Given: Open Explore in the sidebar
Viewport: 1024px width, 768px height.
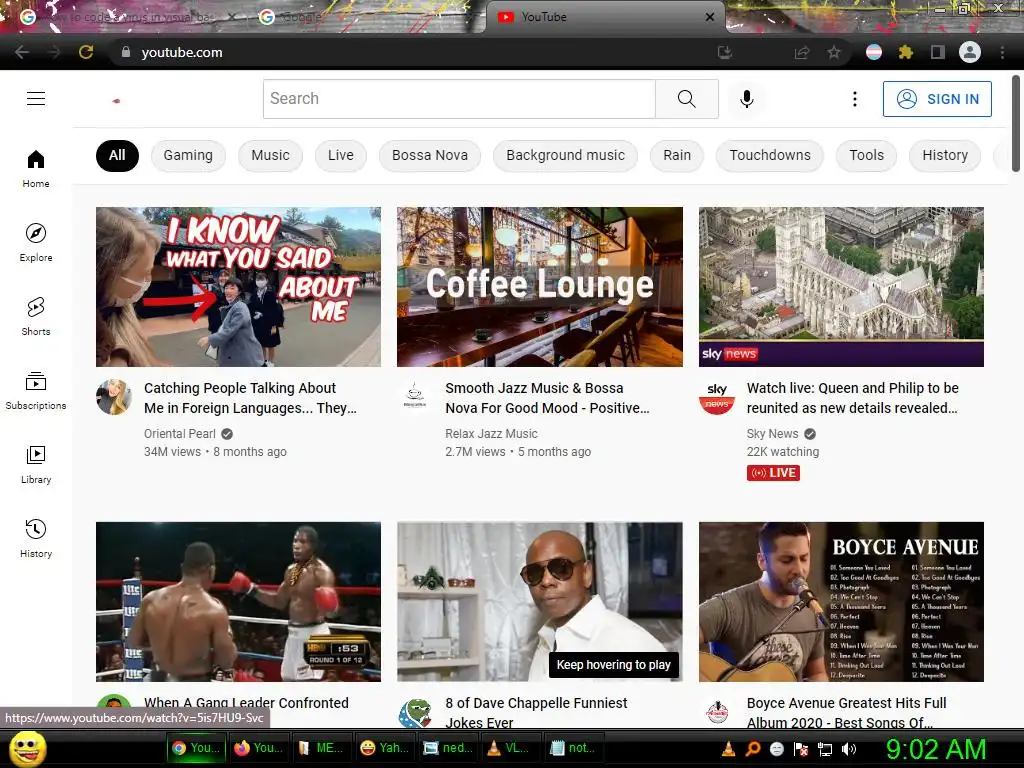Looking at the screenshot, I should tap(36, 242).
